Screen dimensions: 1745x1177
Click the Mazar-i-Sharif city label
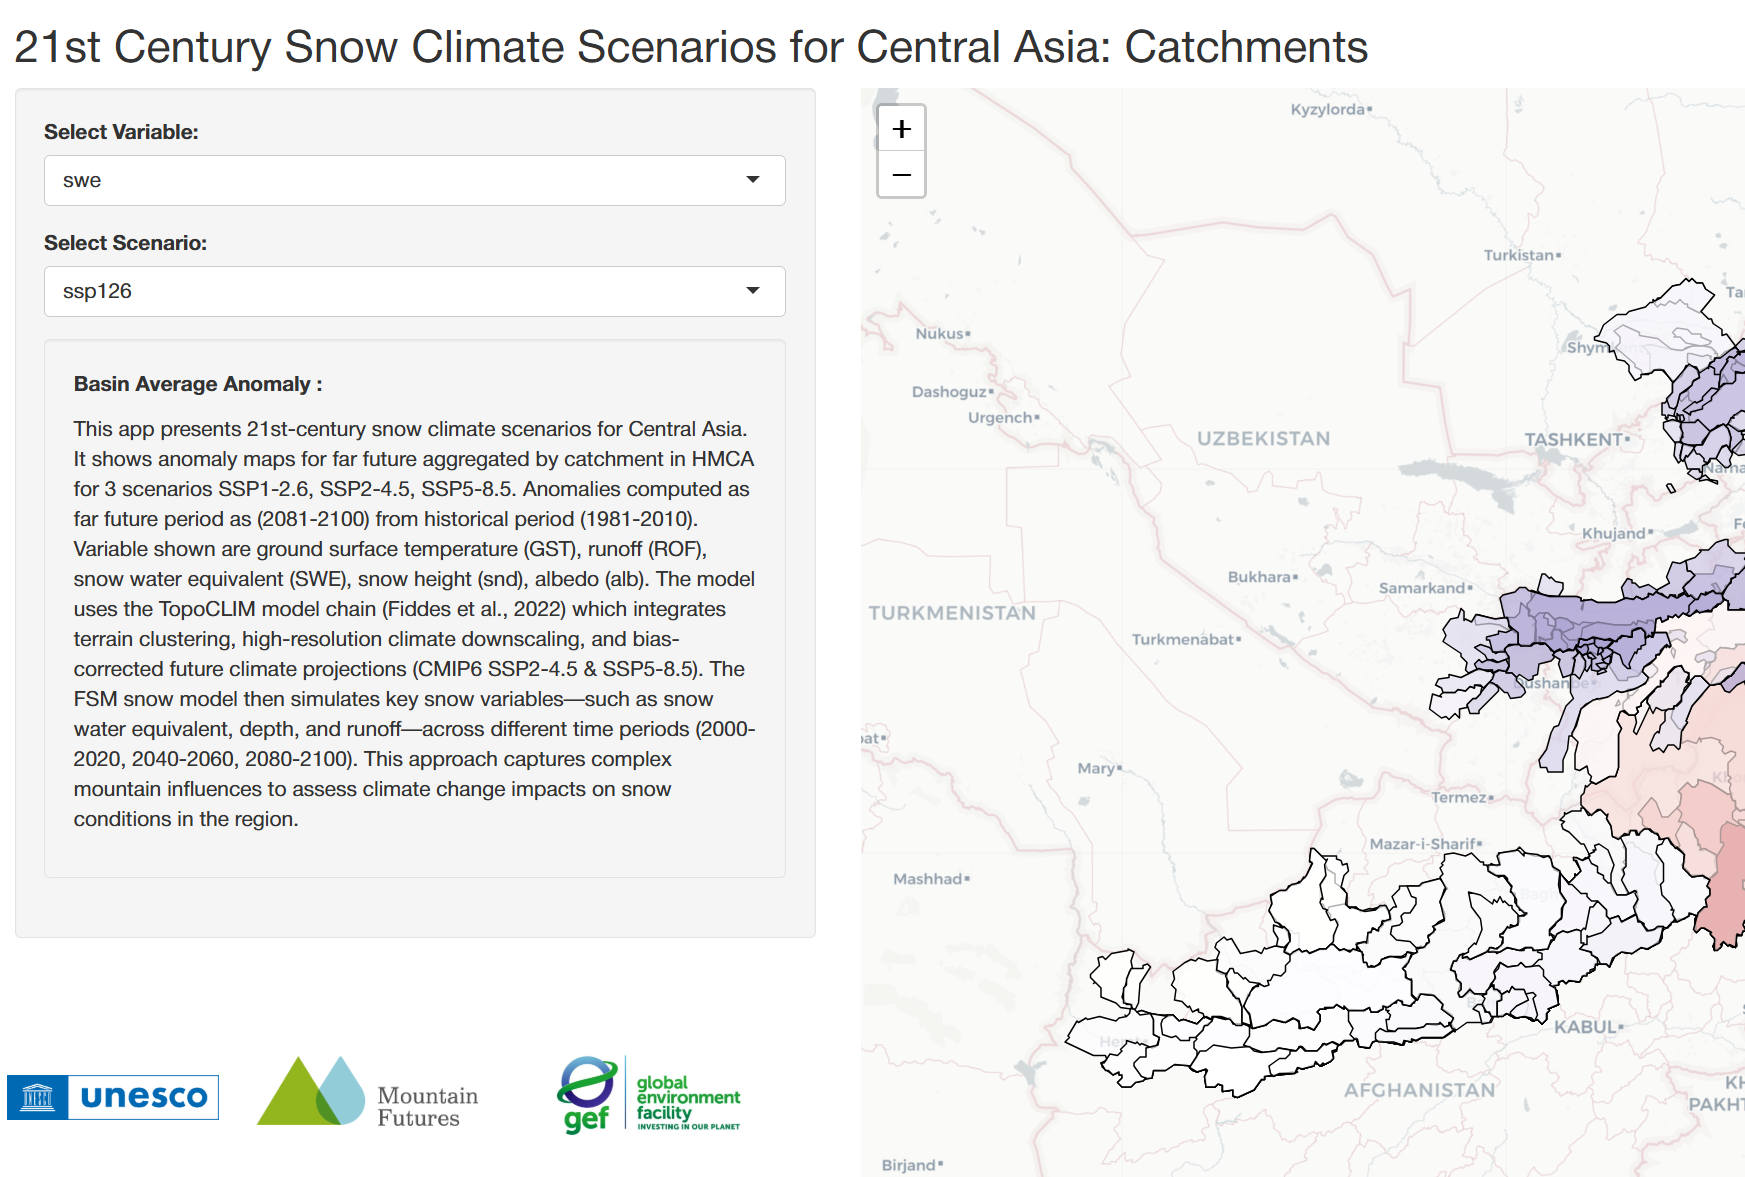(1422, 844)
